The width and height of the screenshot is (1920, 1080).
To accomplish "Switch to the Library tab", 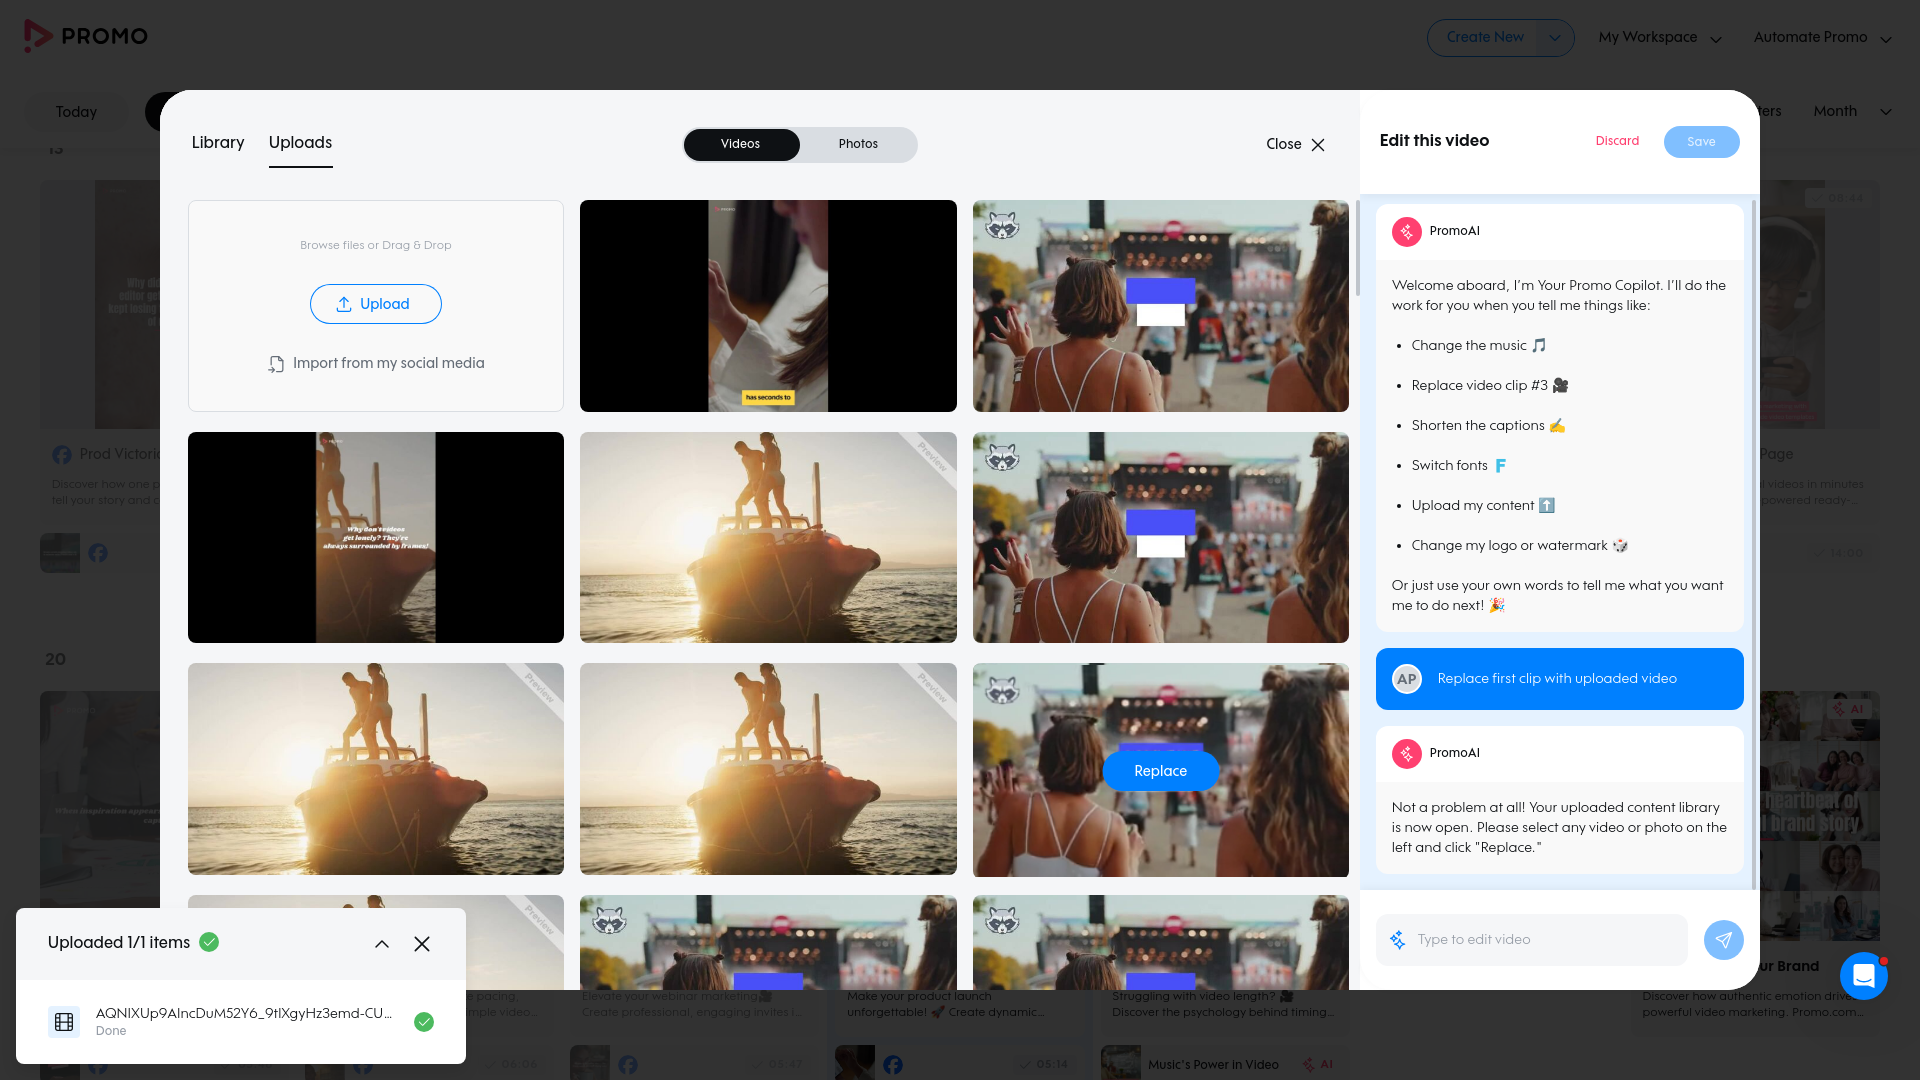I will click(218, 143).
